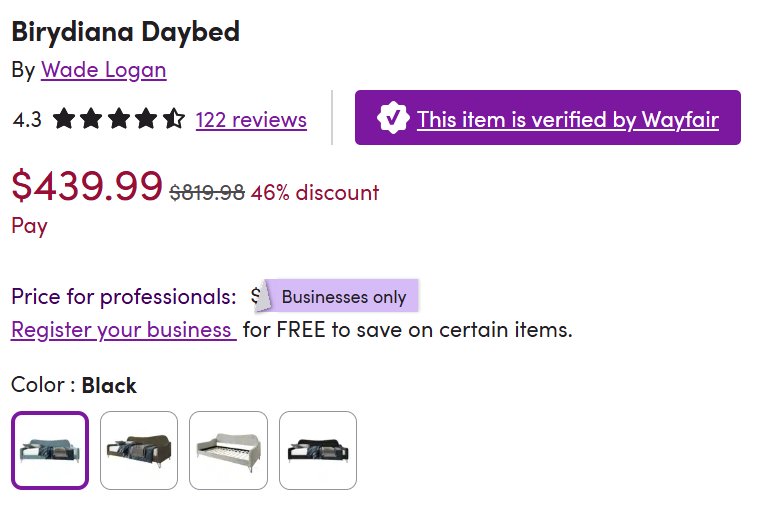Follow the 'Register your business' link
This screenshot has width=766, height=511.
(x=123, y=329)
